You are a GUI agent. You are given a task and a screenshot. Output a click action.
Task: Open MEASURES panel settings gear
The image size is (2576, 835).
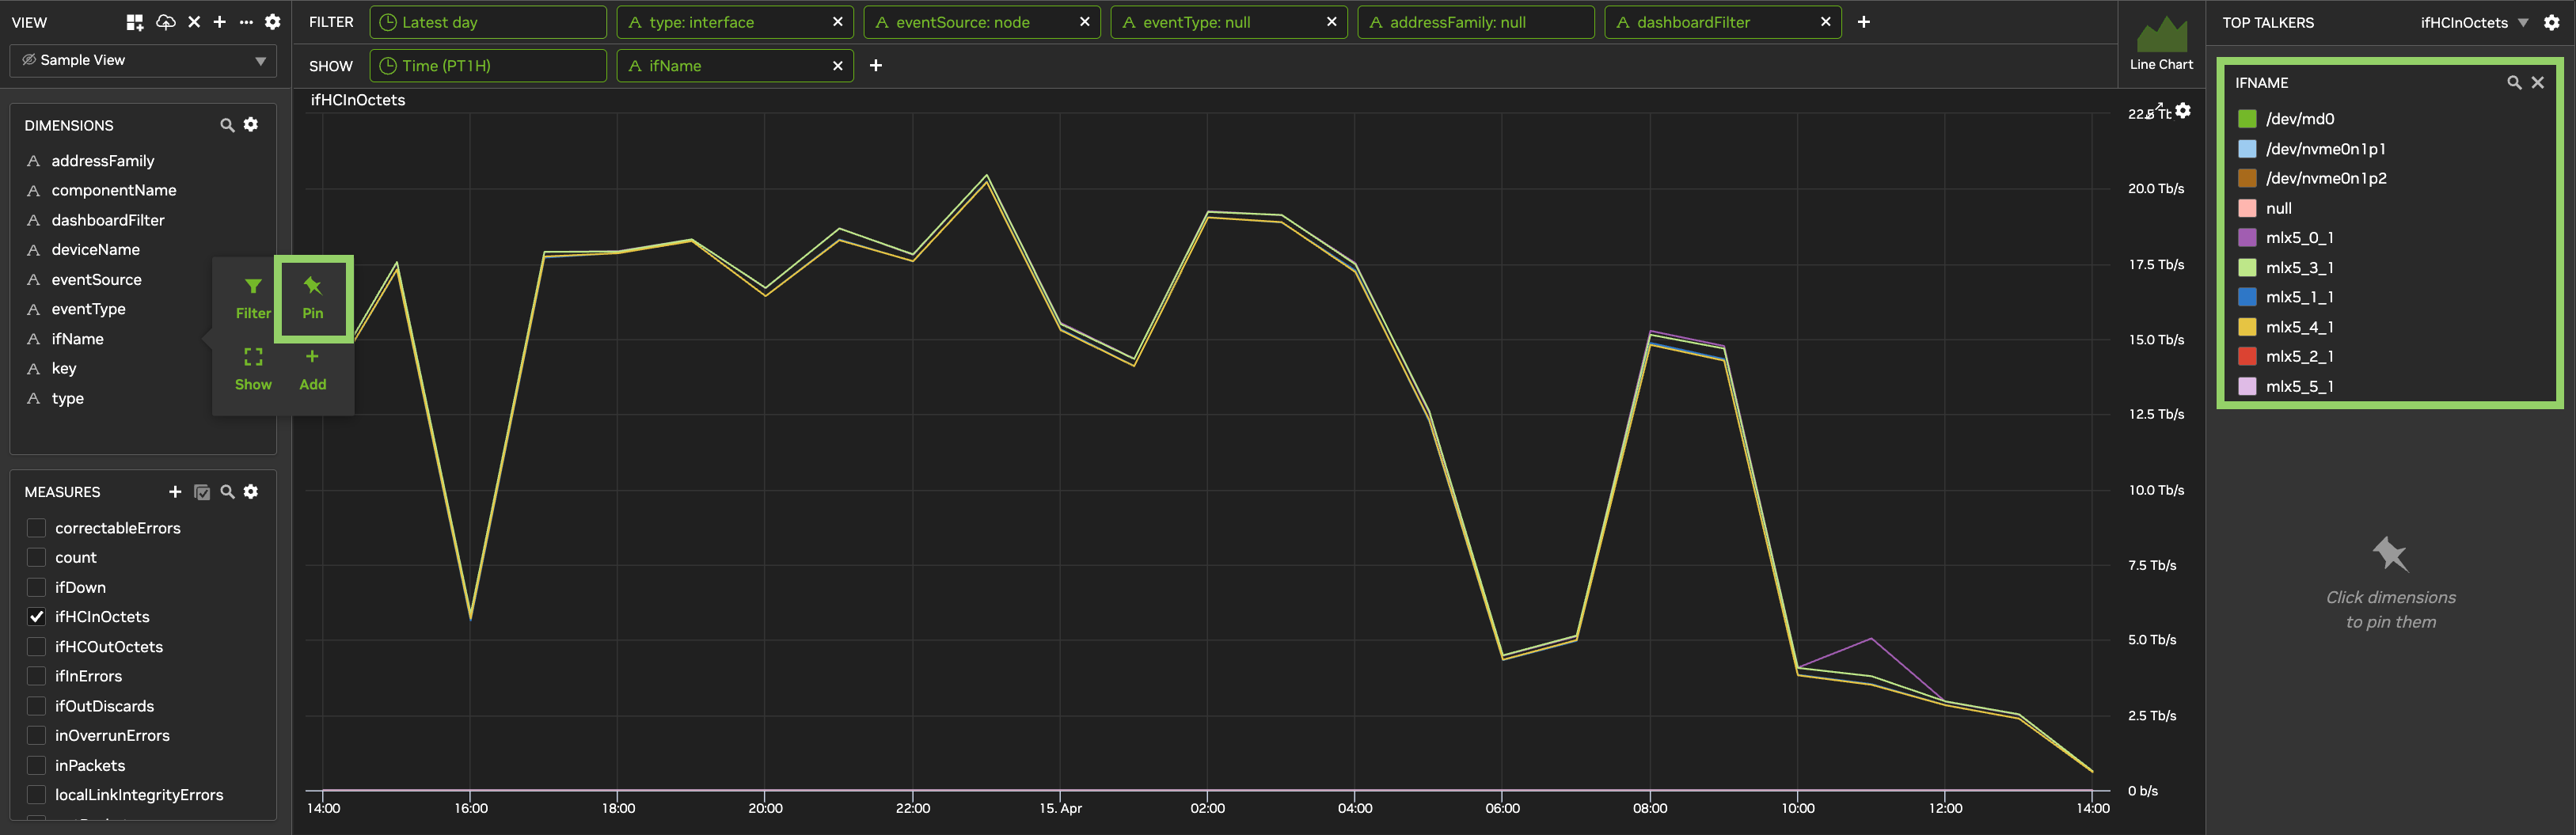(251, 492)
